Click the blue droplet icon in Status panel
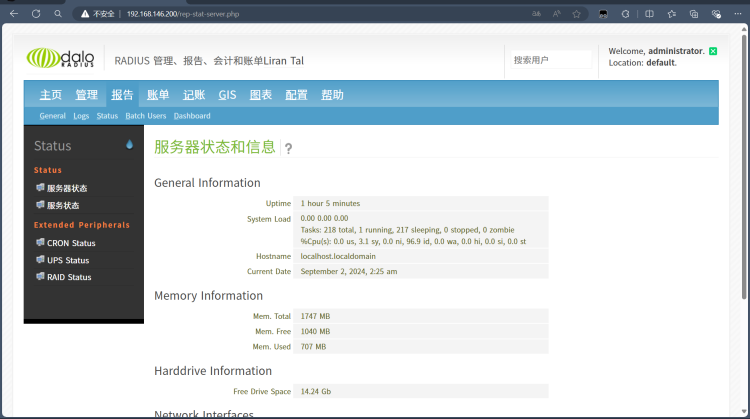 (x=129, y=144)
